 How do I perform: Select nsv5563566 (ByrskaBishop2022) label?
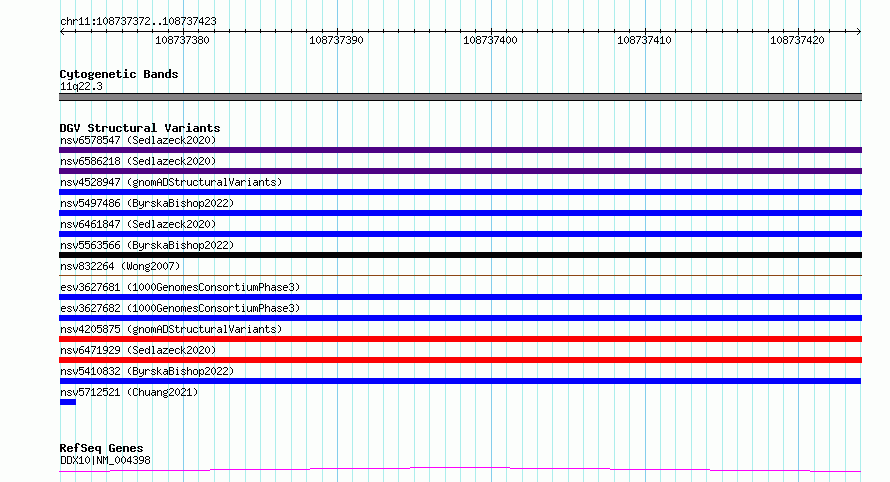click(x=147, y=245)
